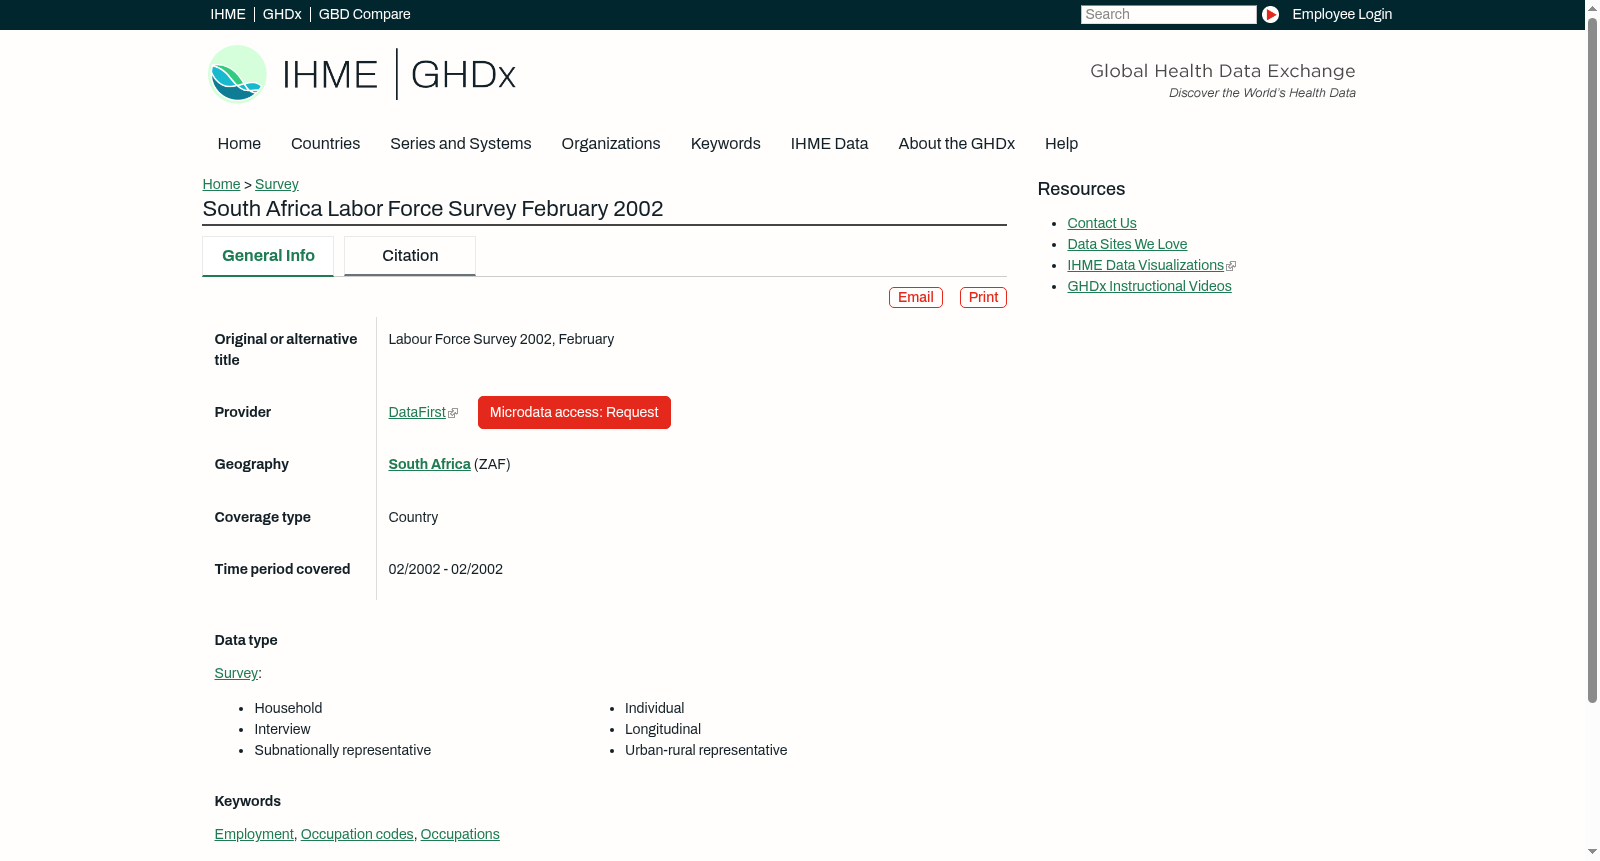Open Data Sites We Love link
The width and height of the screenshot is (1600, 861).
point(1127,245)
